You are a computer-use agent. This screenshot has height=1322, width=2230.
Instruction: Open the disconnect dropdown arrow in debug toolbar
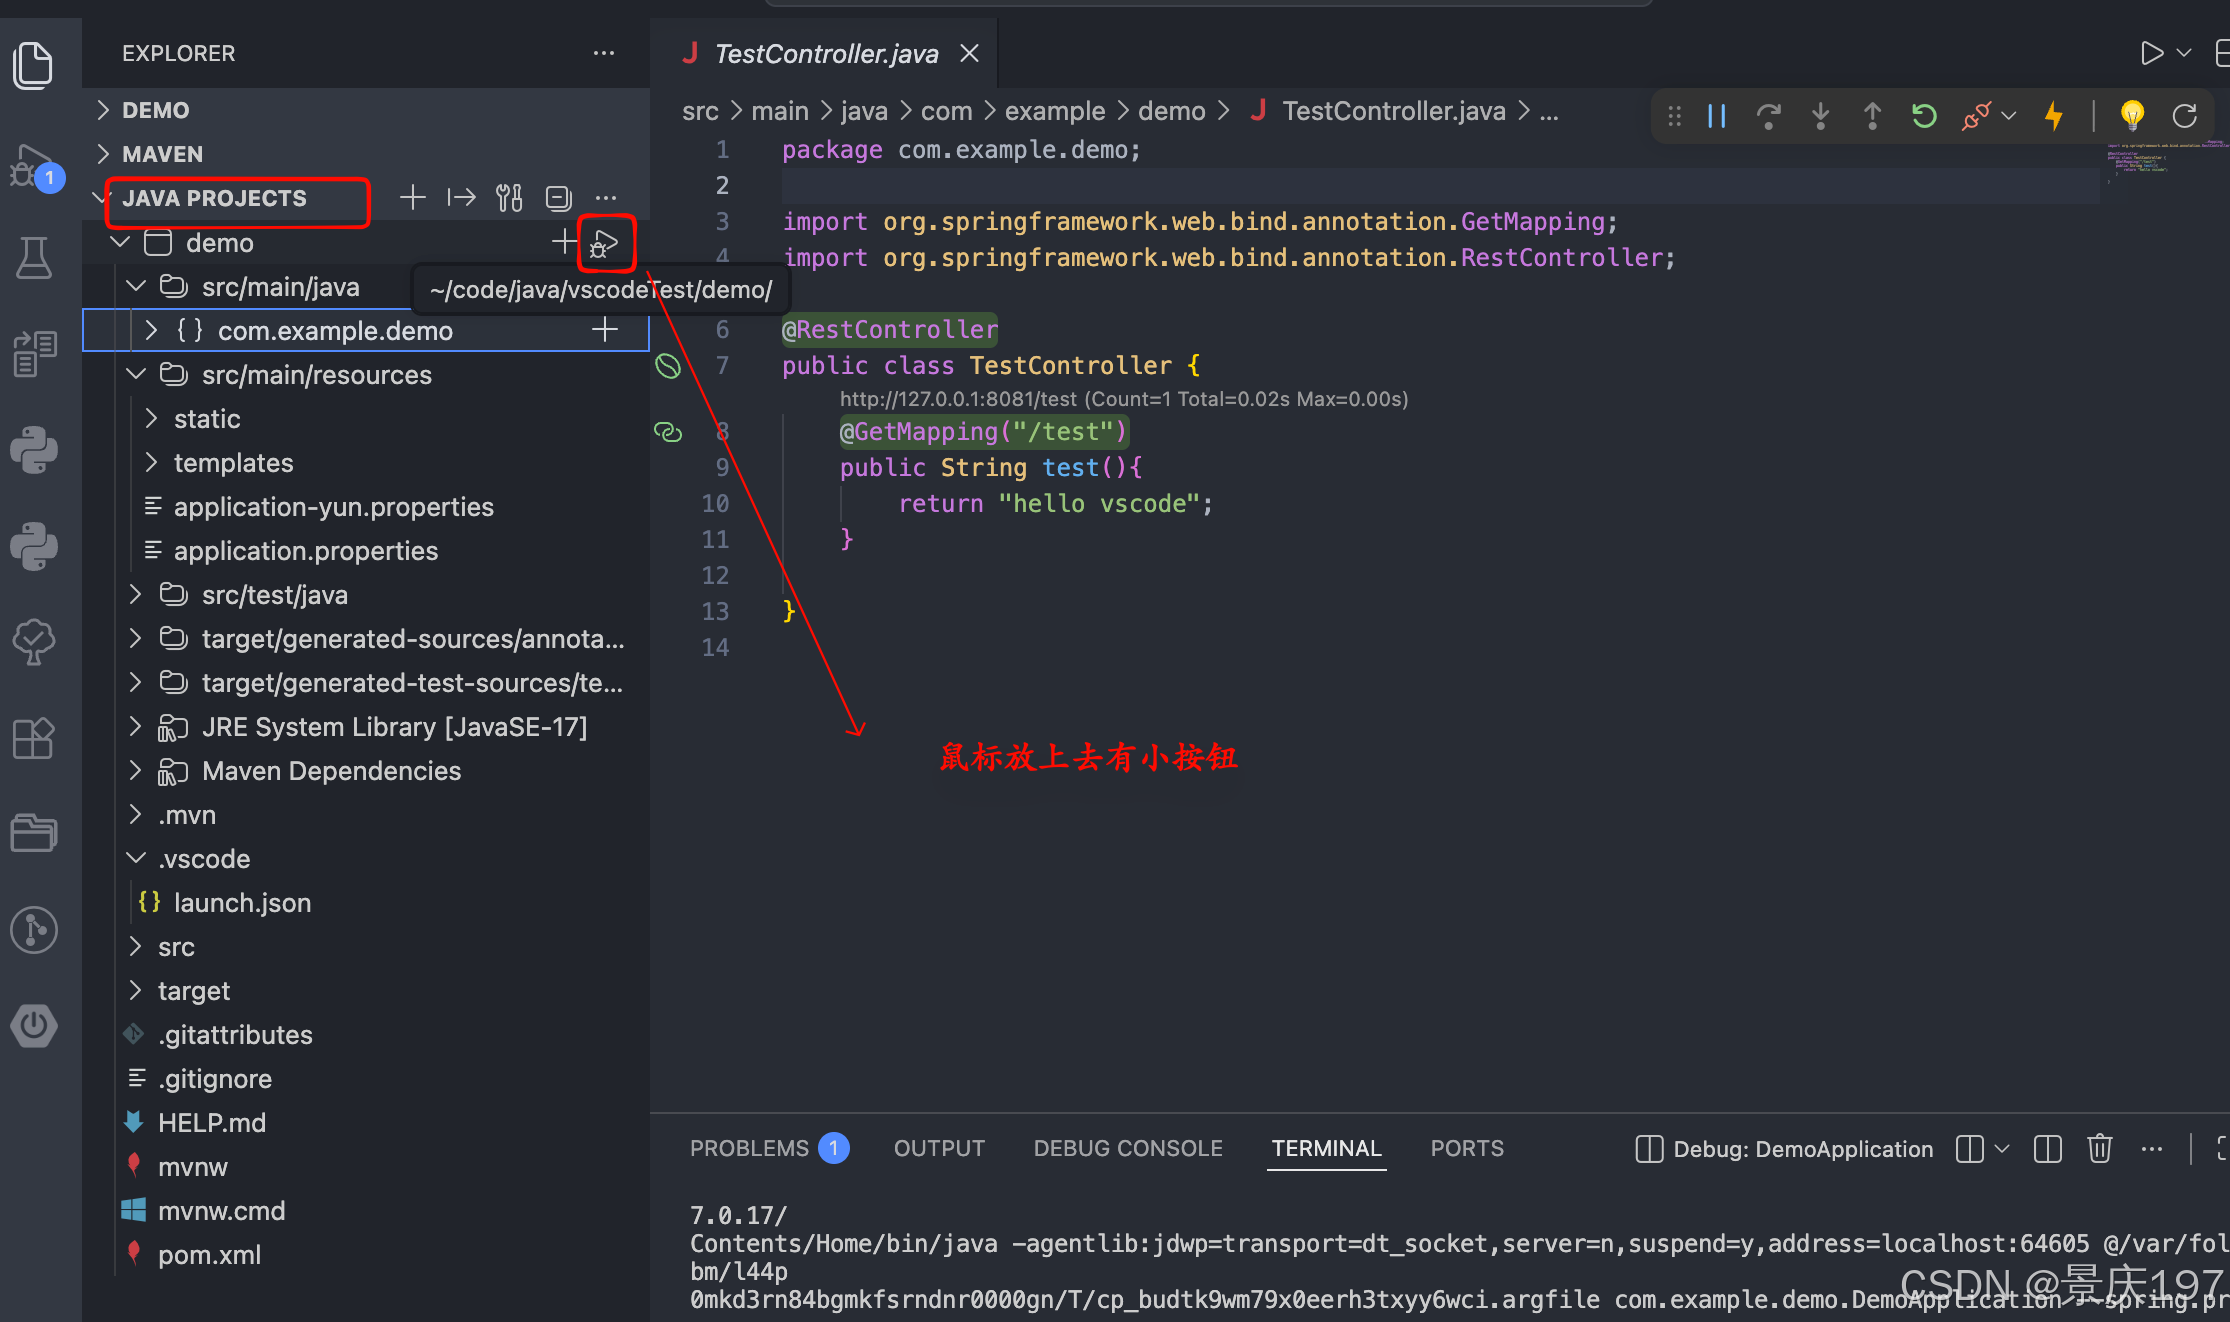point(2009,116)
